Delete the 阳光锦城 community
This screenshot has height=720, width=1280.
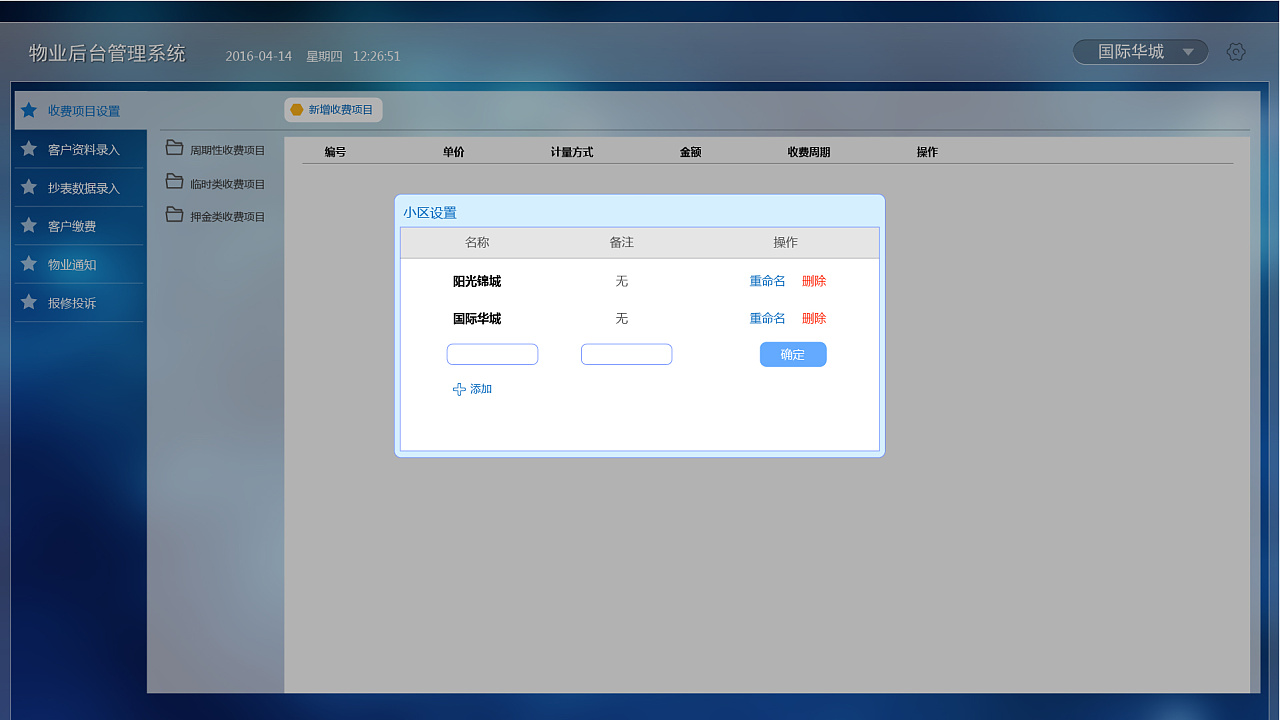point(814,281)
